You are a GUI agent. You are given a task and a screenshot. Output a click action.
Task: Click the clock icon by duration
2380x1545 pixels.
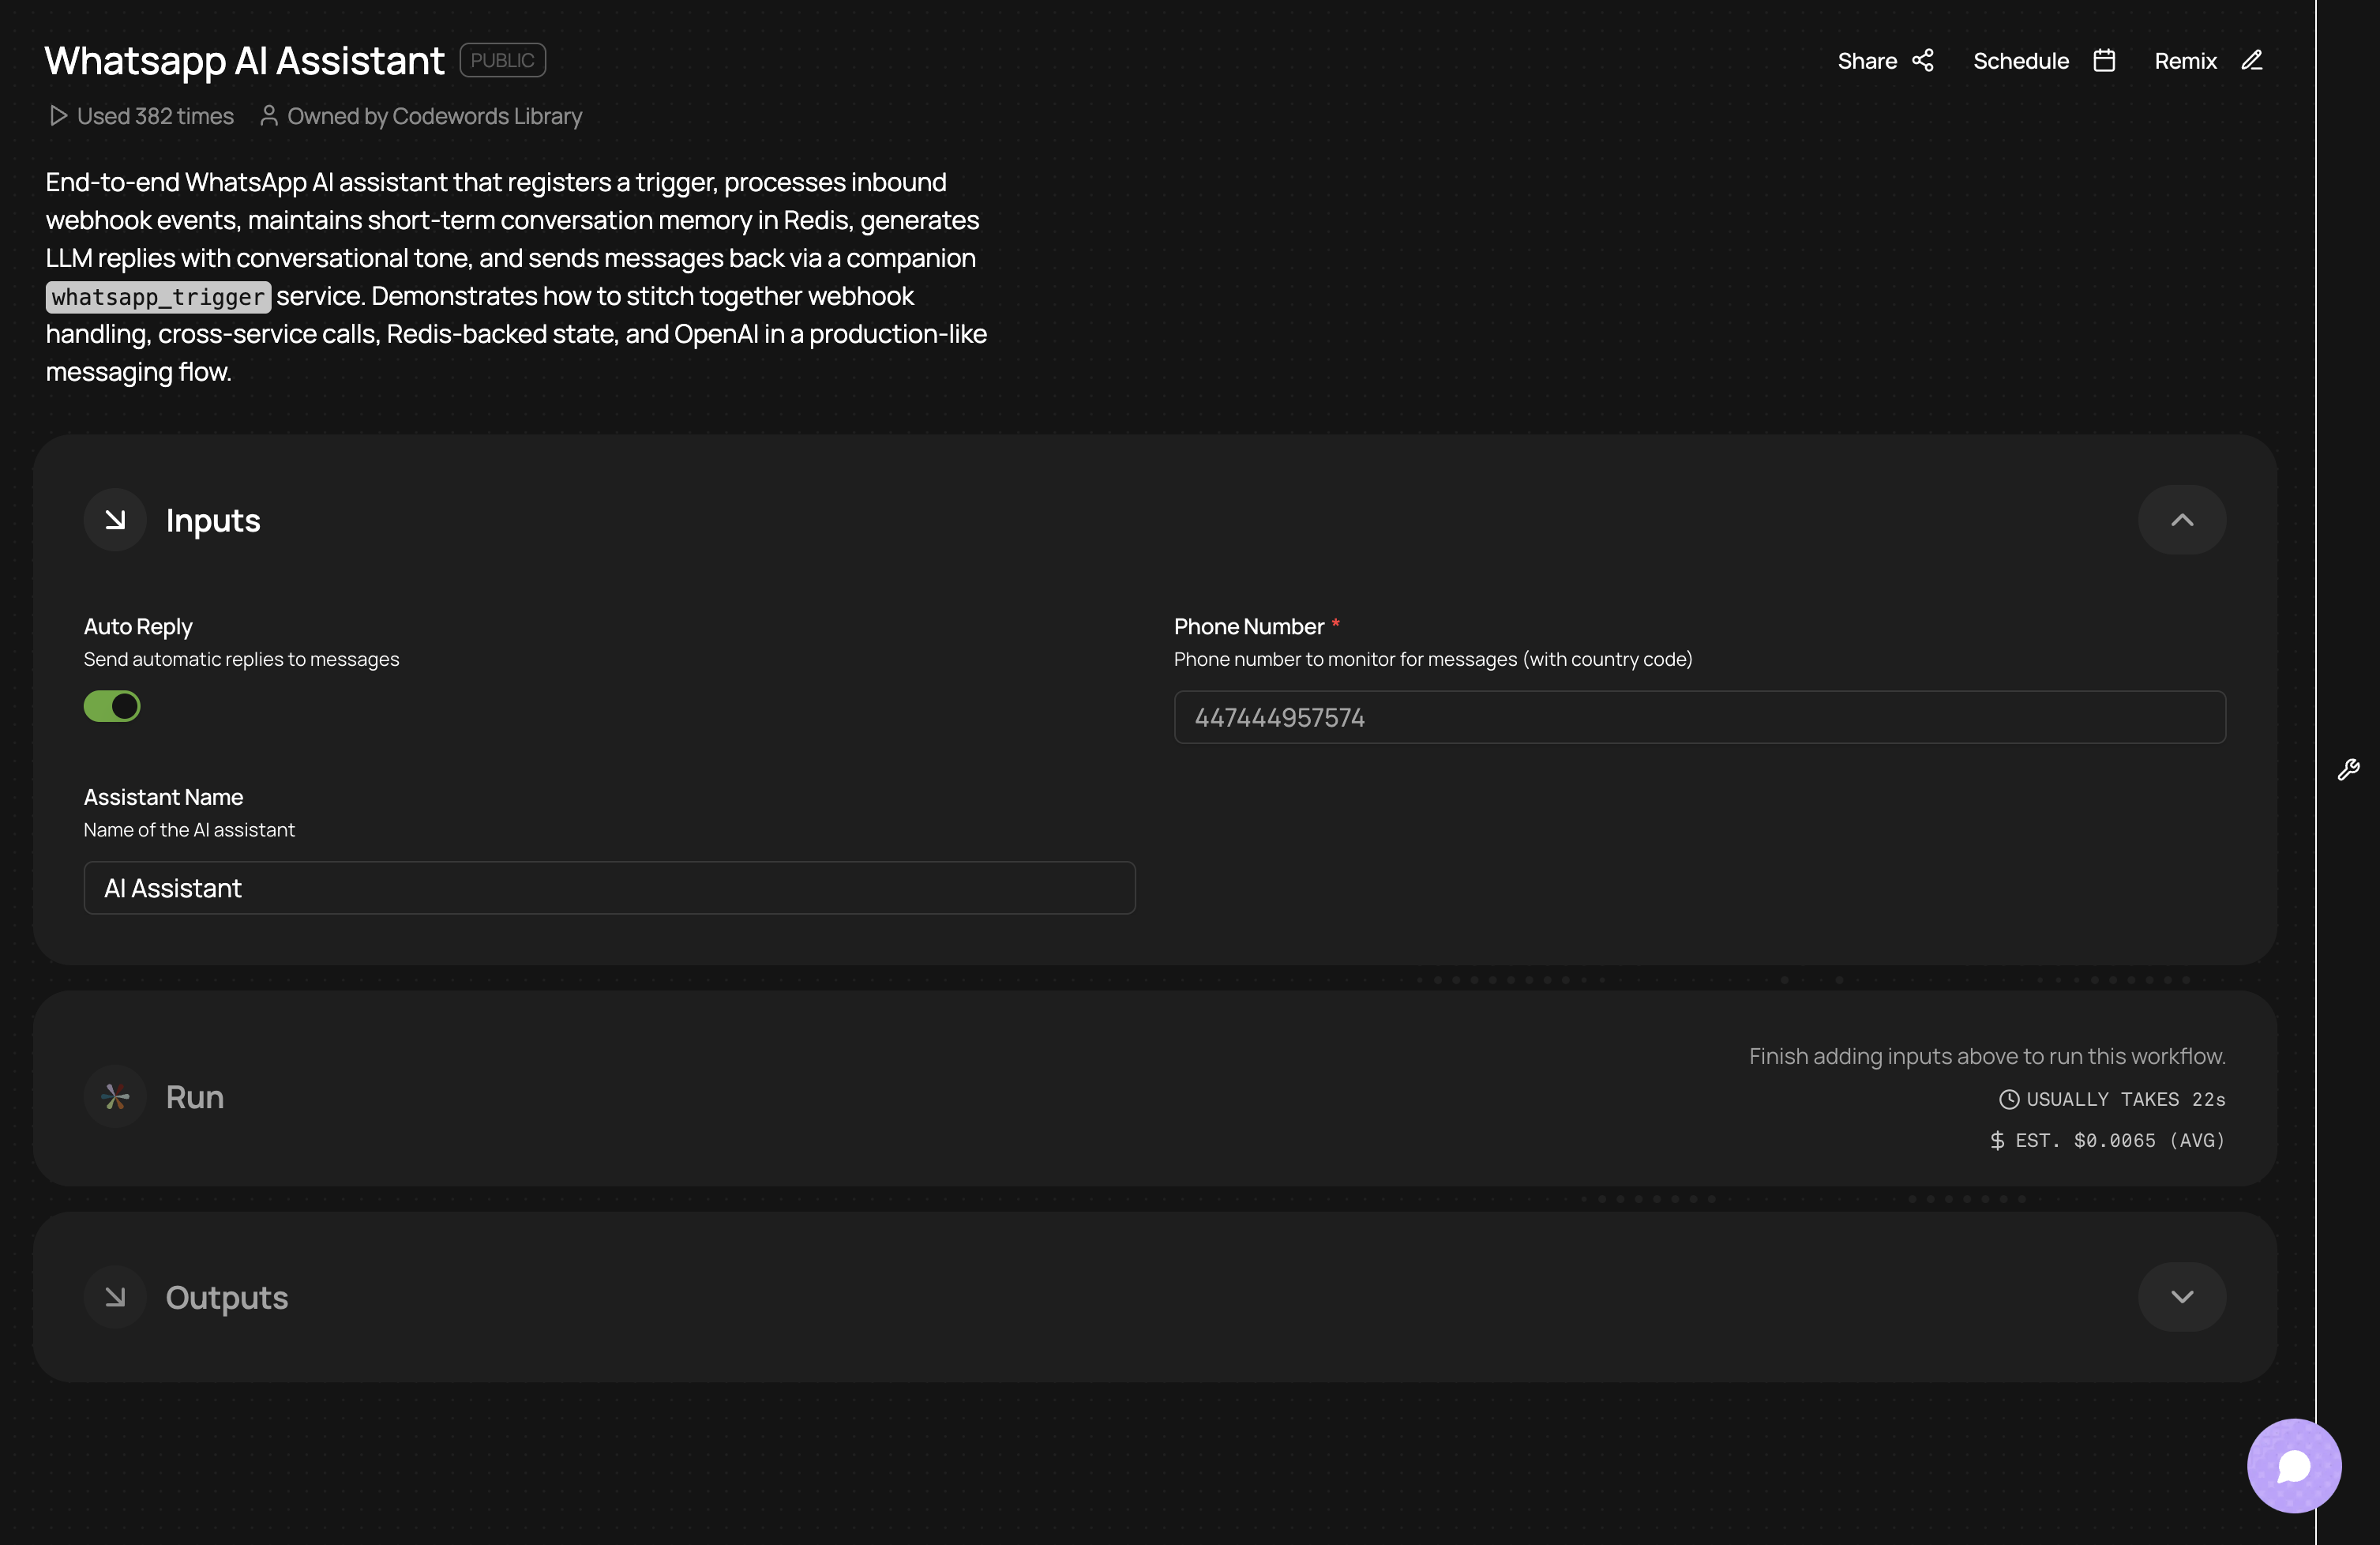(x=2008, y=1100)
